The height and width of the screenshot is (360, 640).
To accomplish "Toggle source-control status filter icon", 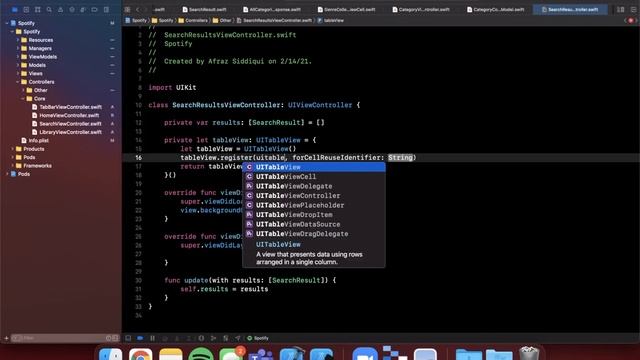I will (116, 338).
